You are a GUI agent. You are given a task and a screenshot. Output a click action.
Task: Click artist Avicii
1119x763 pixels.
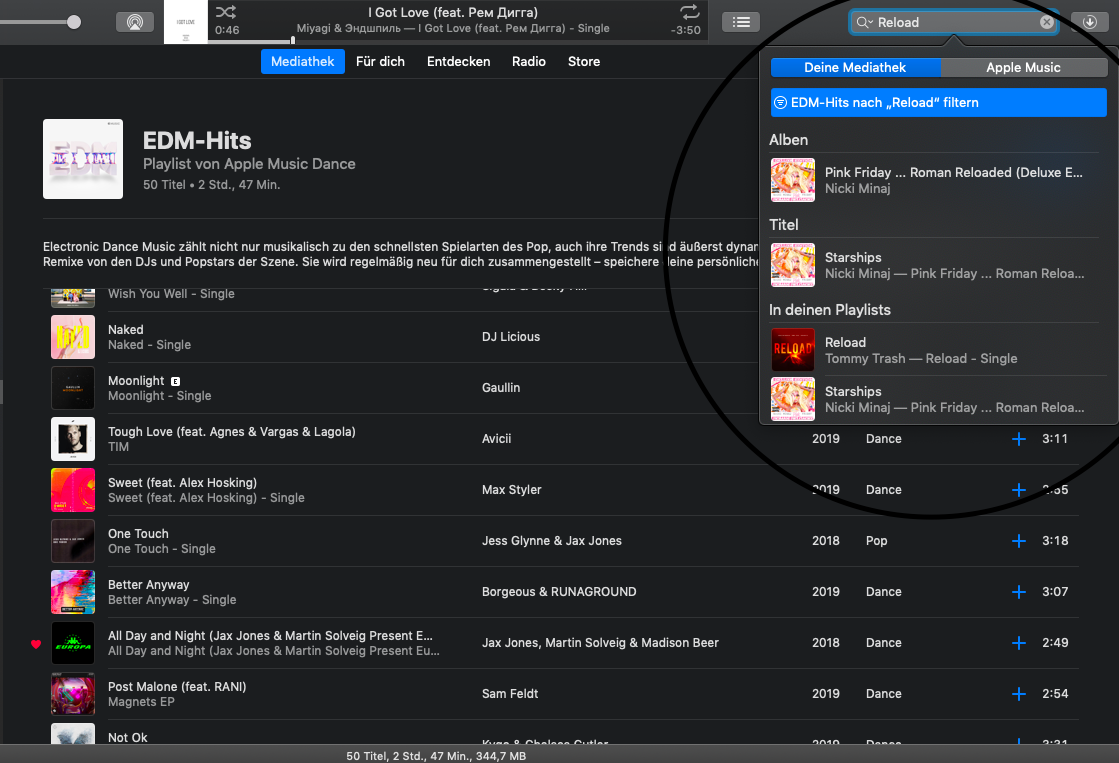coord(496,439)
